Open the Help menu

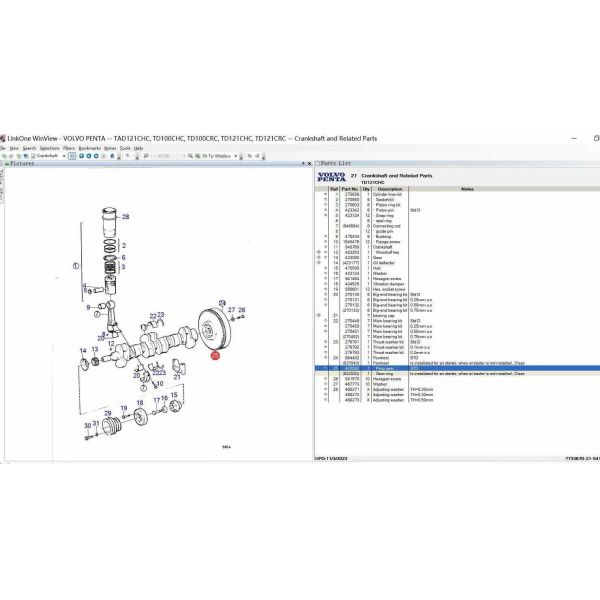(x=138, y=148)
